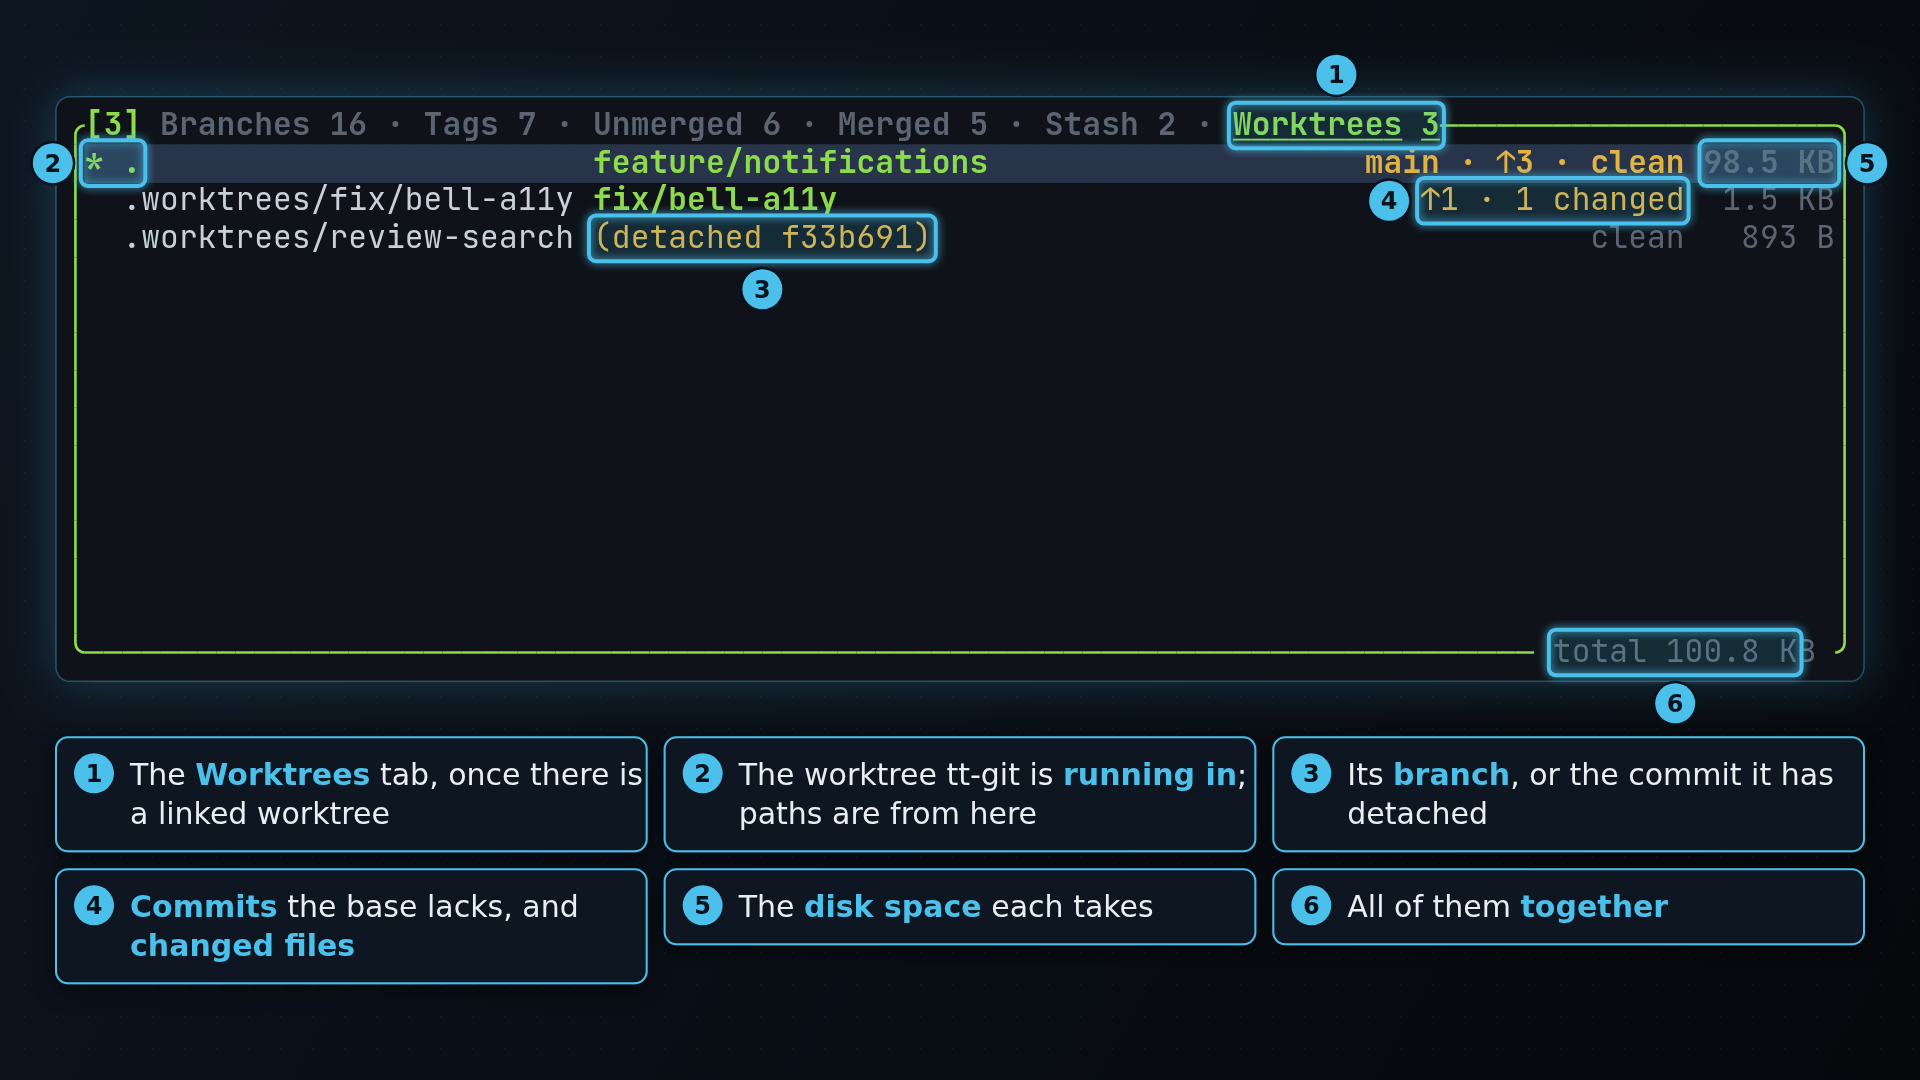Screen dimensions: 1920x1080
Task: Select the fix/bell-a11y branch name
Action: click(x=715, y=200)
